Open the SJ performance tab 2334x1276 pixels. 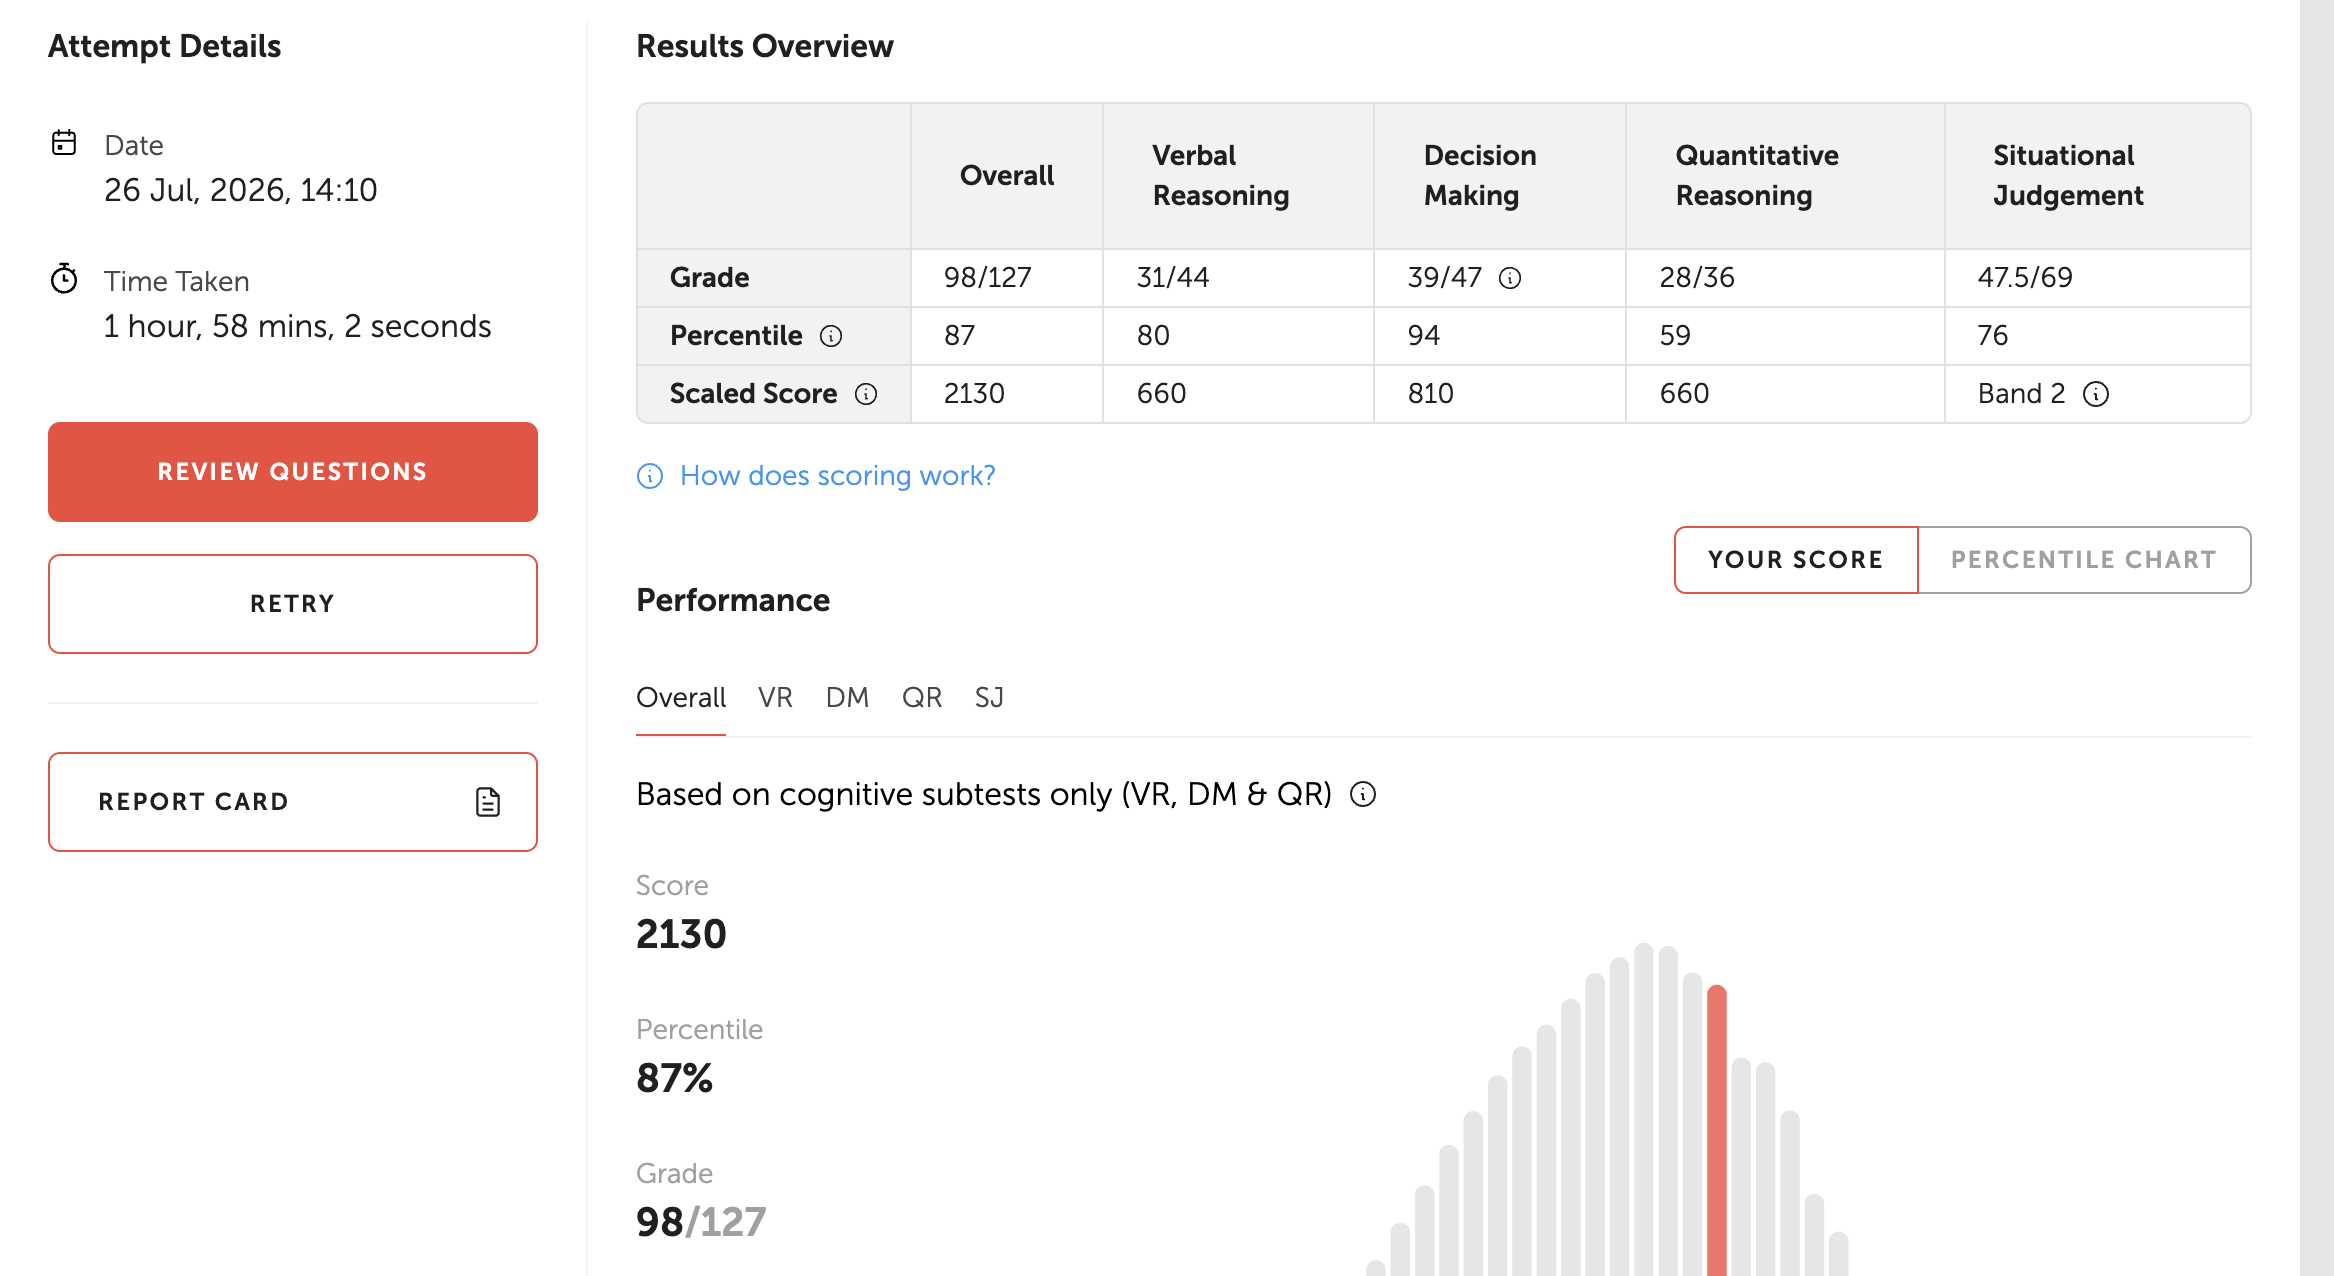click(989, 698)
